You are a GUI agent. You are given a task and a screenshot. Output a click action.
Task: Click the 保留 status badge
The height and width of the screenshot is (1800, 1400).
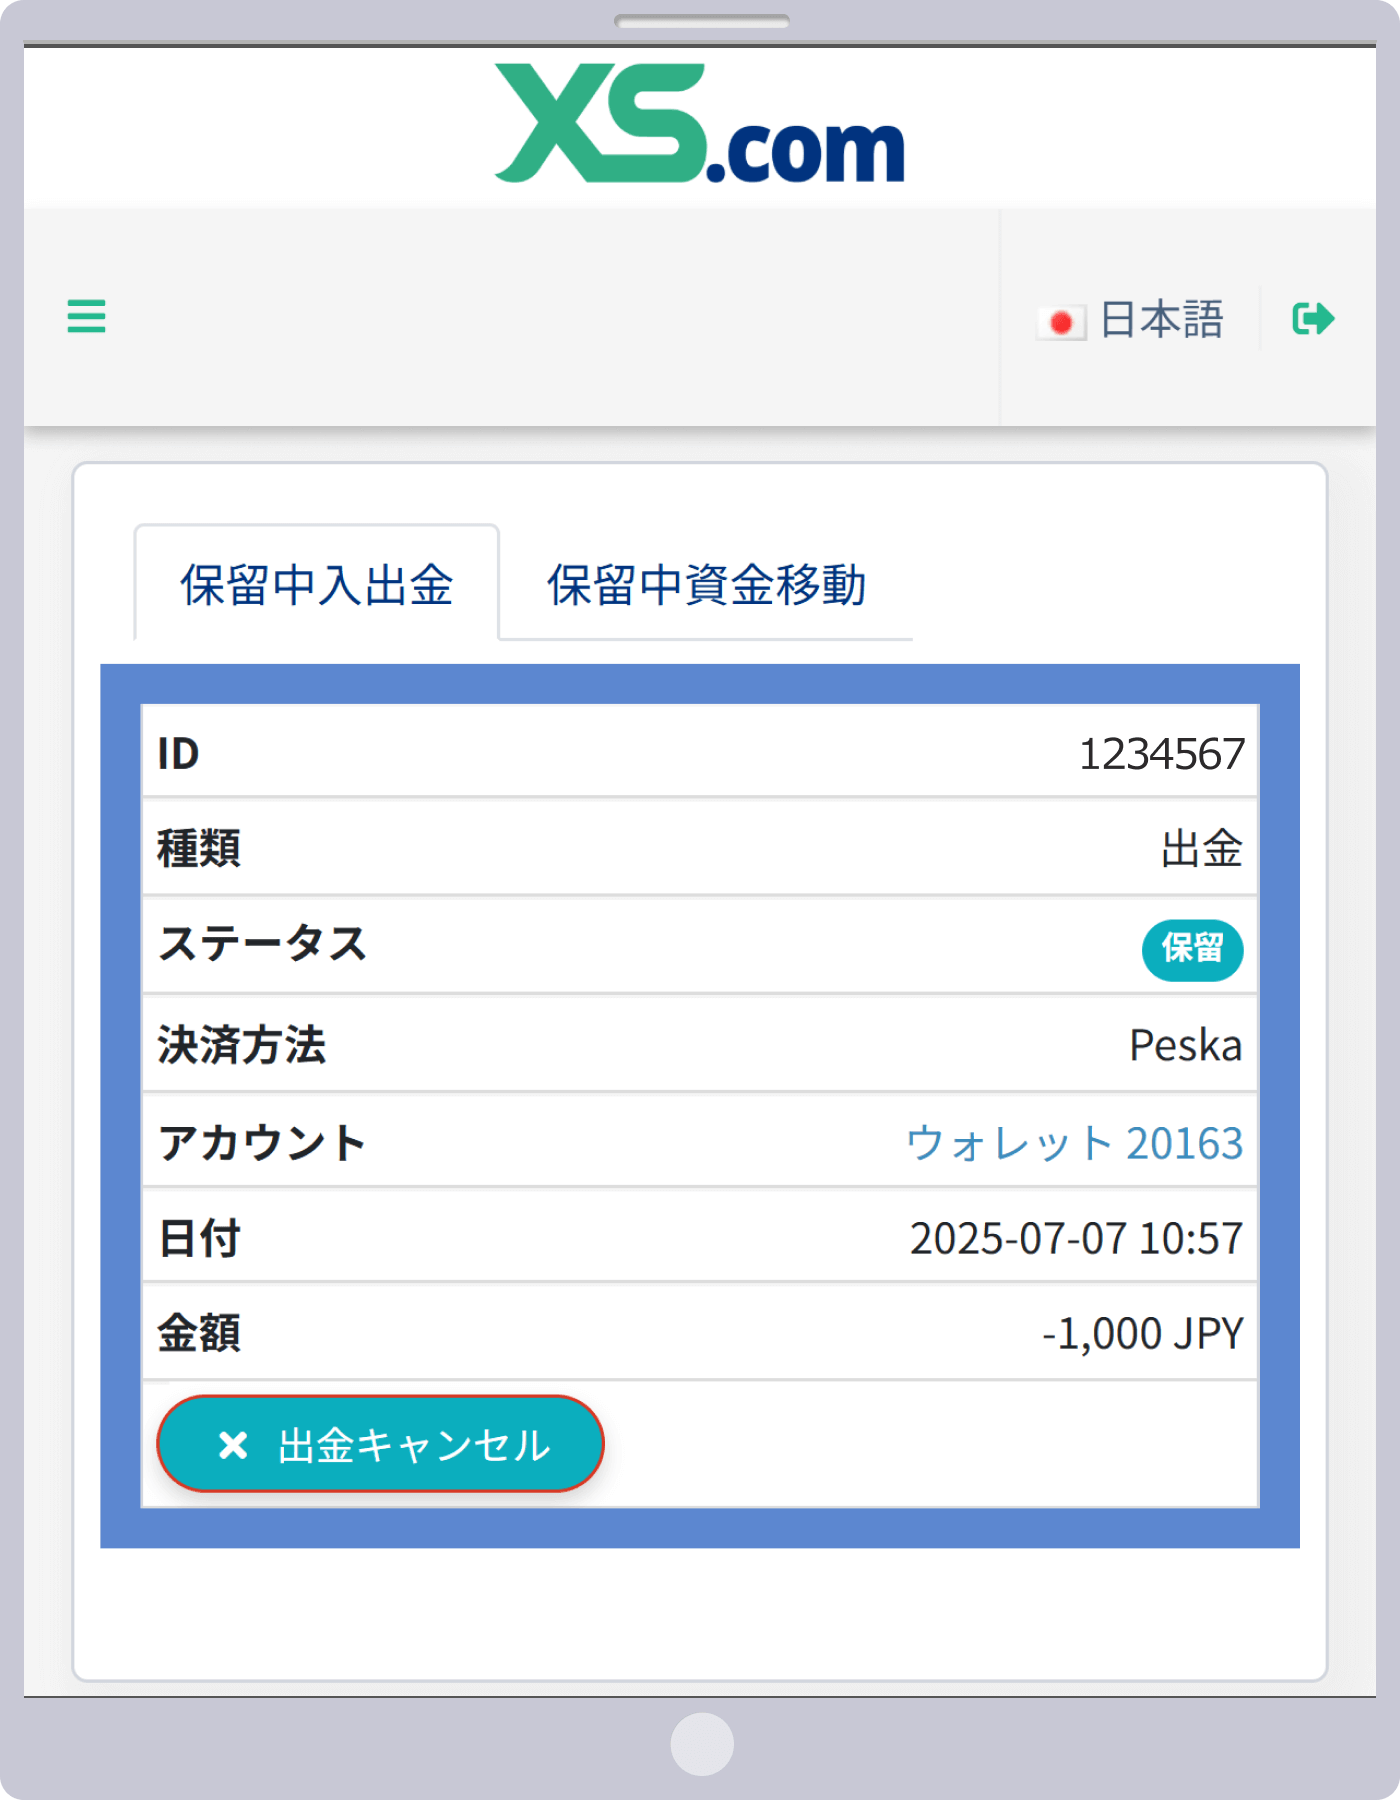[1192, 949]
